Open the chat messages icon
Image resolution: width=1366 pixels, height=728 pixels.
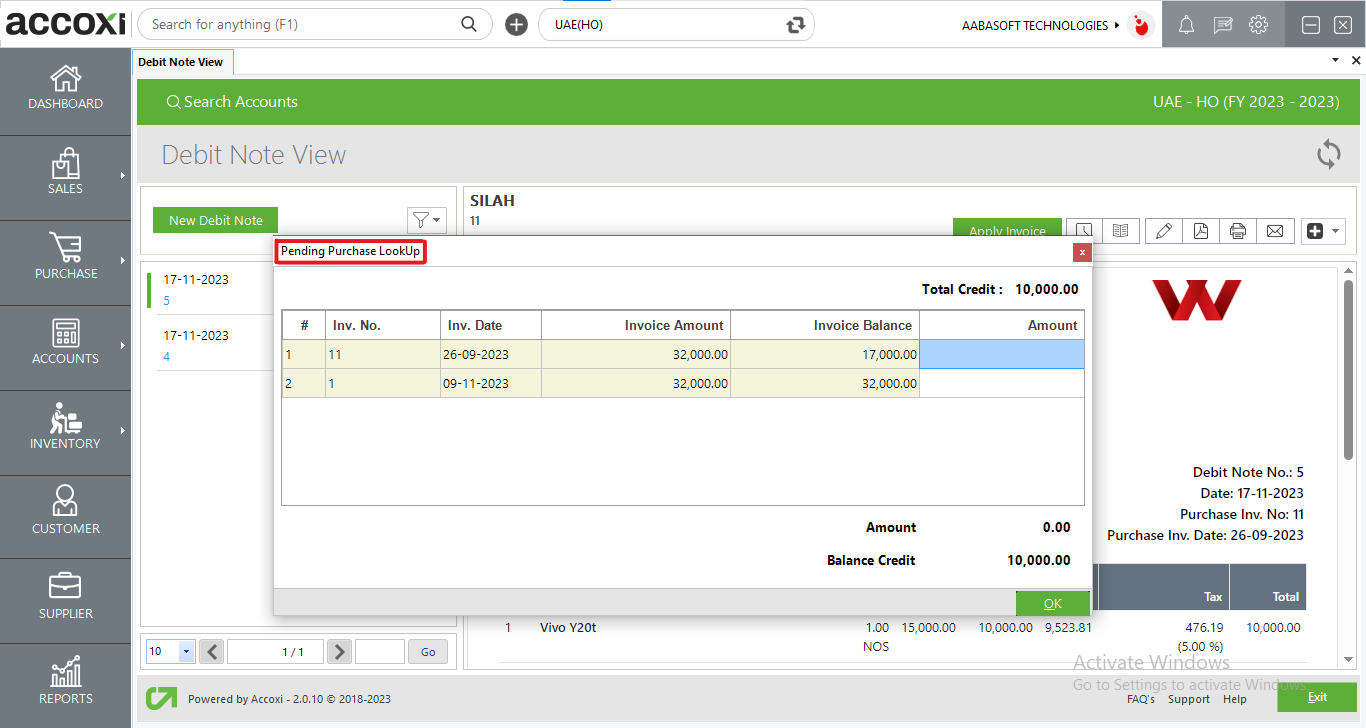[x=1222, y=24]
